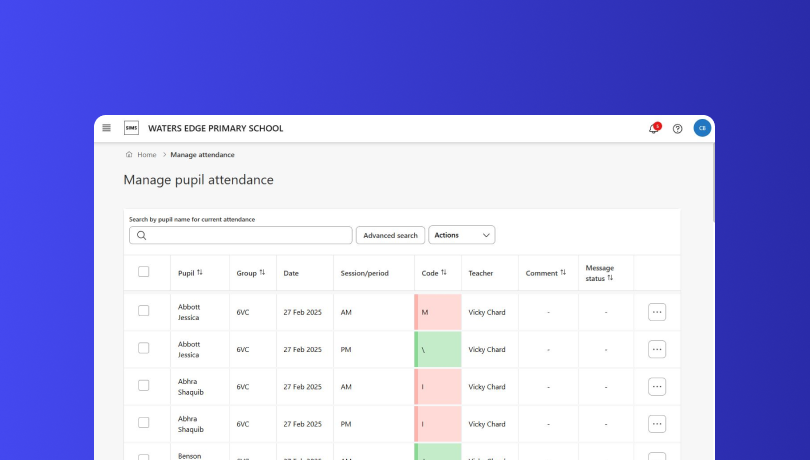Select Abhra Shaquib PM row checkbox
The image size is (810, 460).
144,423
